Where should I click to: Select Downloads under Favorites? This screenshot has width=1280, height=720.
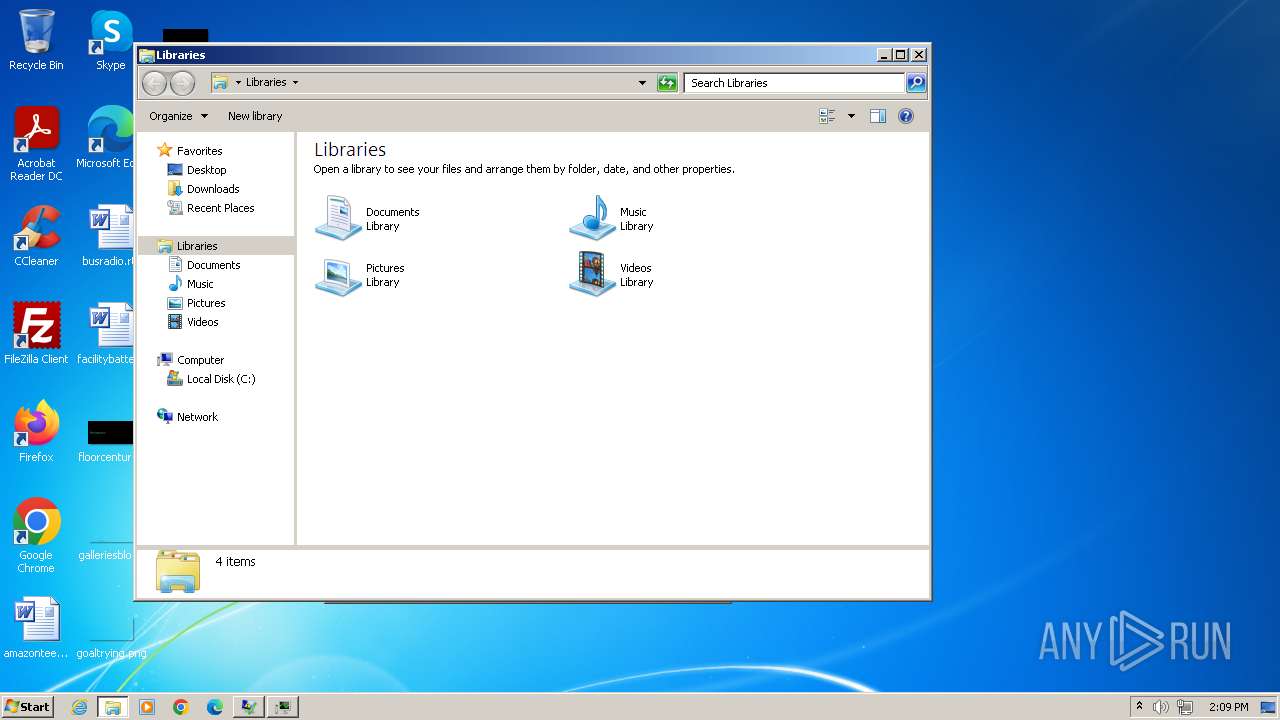213,189
